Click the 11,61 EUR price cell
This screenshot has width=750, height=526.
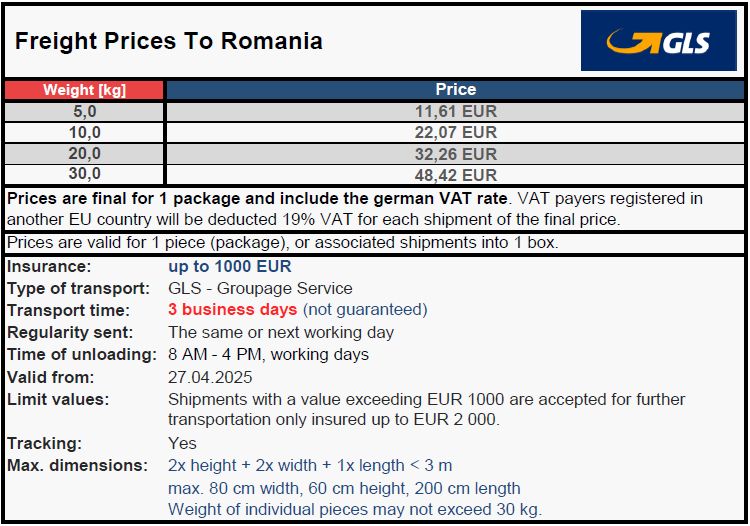[455, 111]
